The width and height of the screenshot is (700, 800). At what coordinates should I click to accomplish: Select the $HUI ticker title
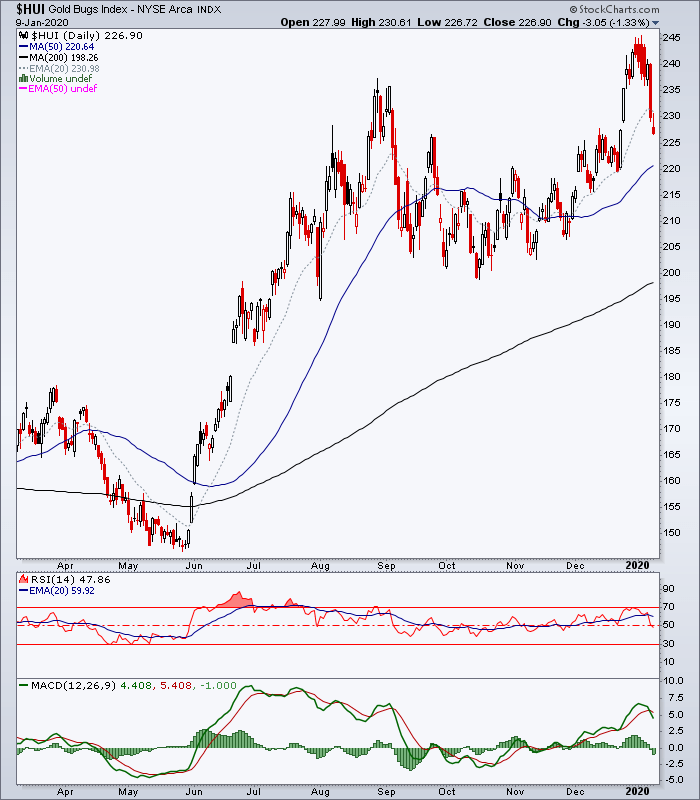pos(30,9)
